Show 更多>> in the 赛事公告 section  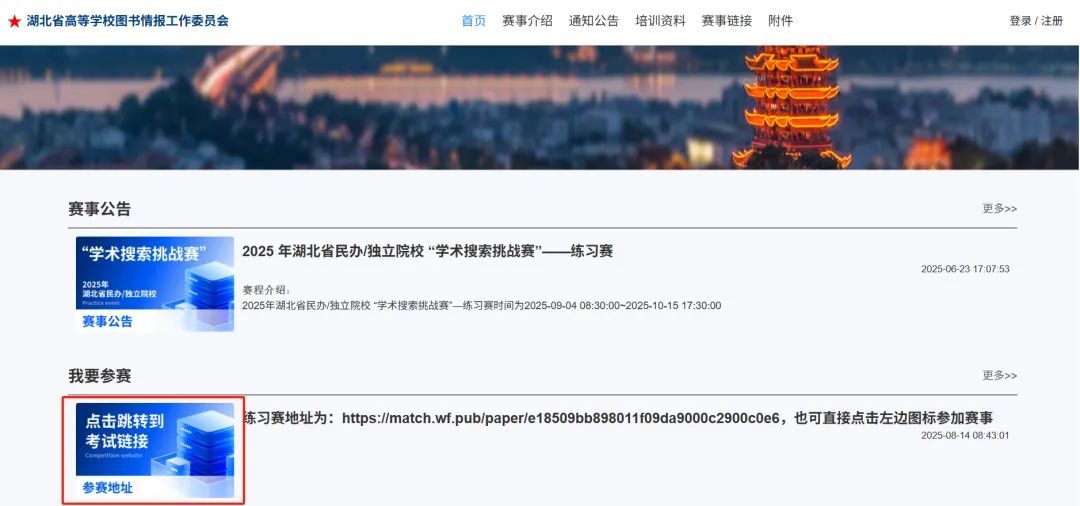click(999, 209)
